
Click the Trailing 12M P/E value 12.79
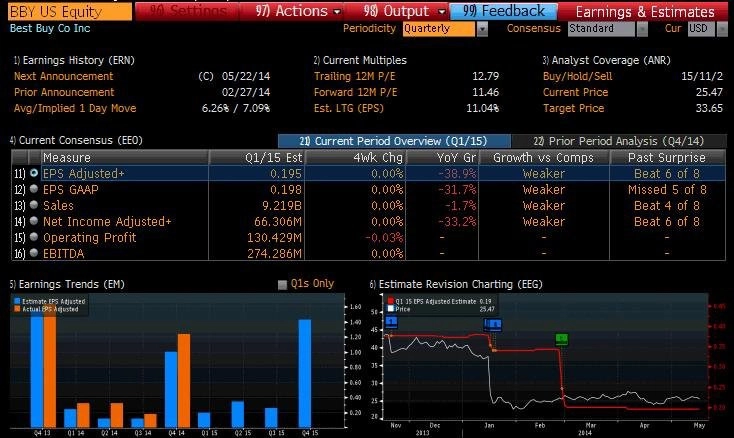[x=485, y=76]
